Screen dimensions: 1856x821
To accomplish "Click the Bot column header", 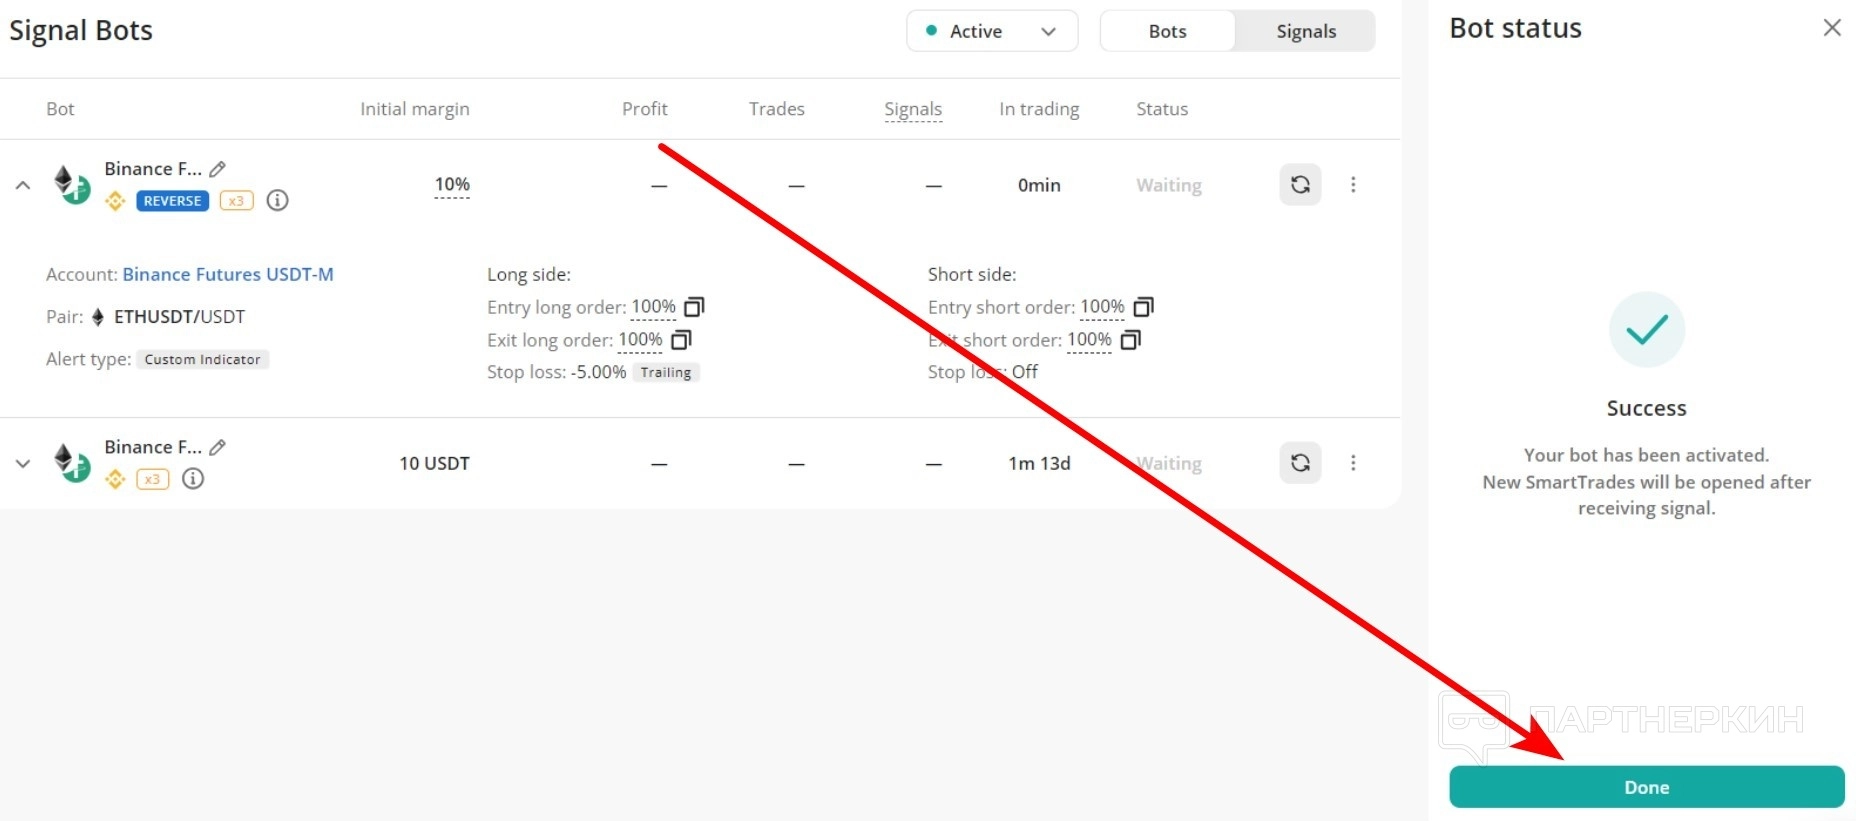I will pos(60,109).
